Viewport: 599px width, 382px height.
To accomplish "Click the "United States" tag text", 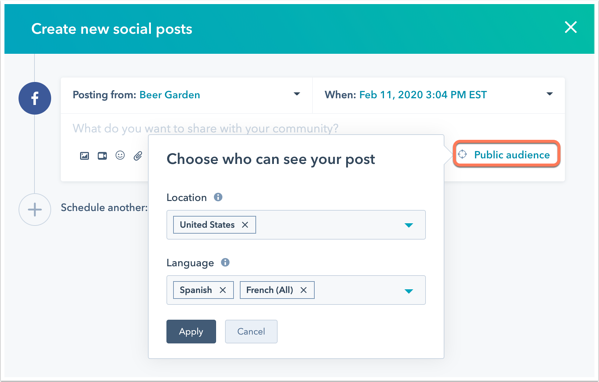I will [x=207, y=225].
